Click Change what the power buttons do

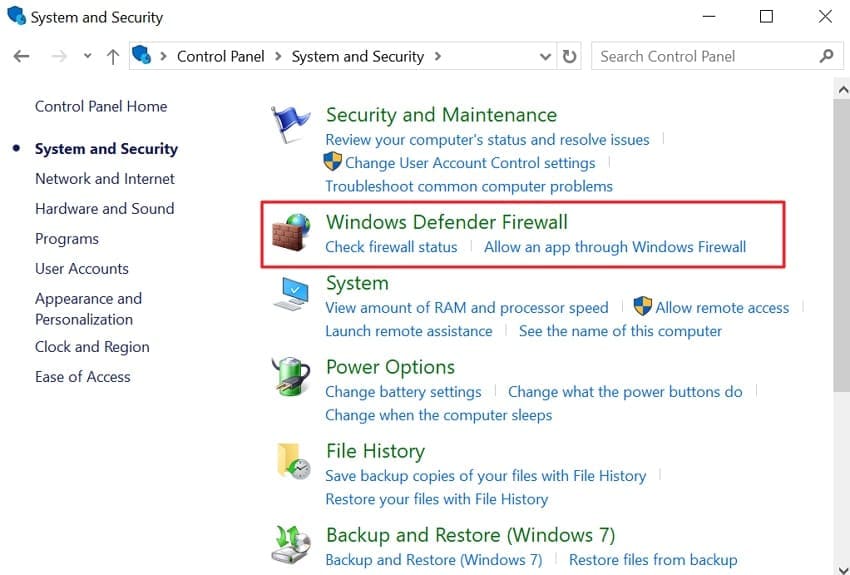(625, 392)
